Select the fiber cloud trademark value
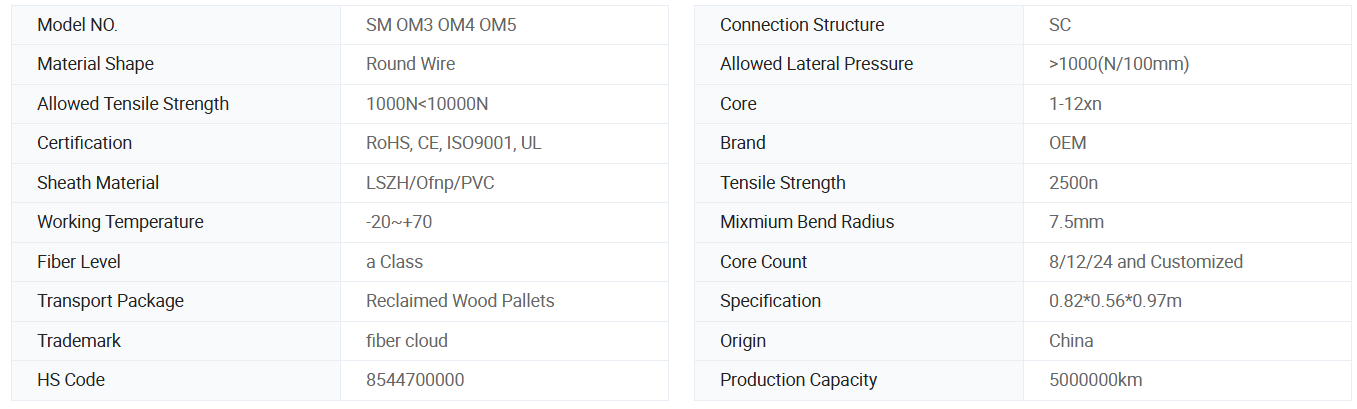 pos(407,341)
